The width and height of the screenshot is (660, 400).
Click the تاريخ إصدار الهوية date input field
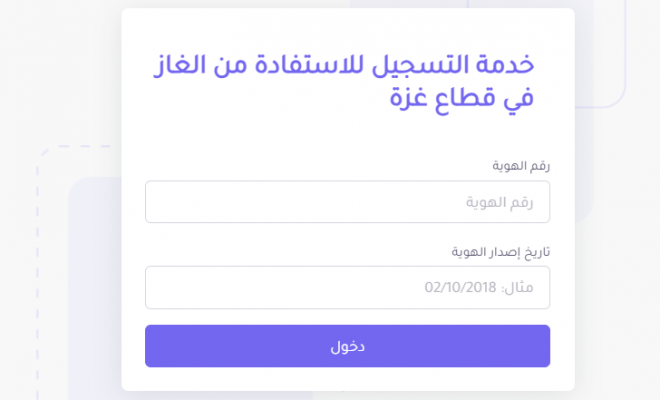[347, 288]
